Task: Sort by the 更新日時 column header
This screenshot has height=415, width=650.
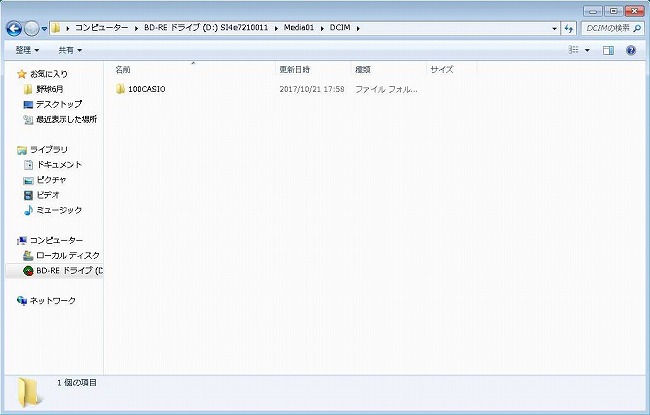Action: tap(295, 70)
